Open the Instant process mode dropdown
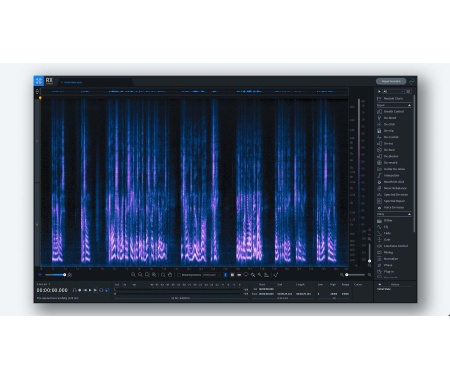Screen dimensions: 450x380 coord(210,275)
